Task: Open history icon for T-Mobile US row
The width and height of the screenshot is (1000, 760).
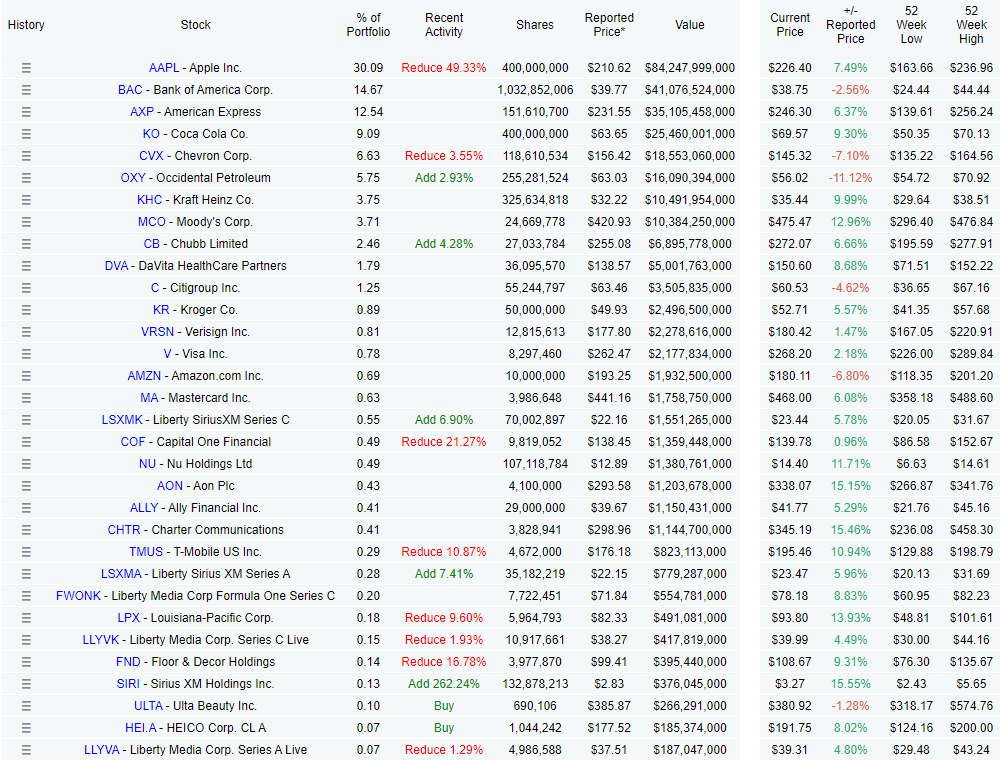Action: [26, 552]
